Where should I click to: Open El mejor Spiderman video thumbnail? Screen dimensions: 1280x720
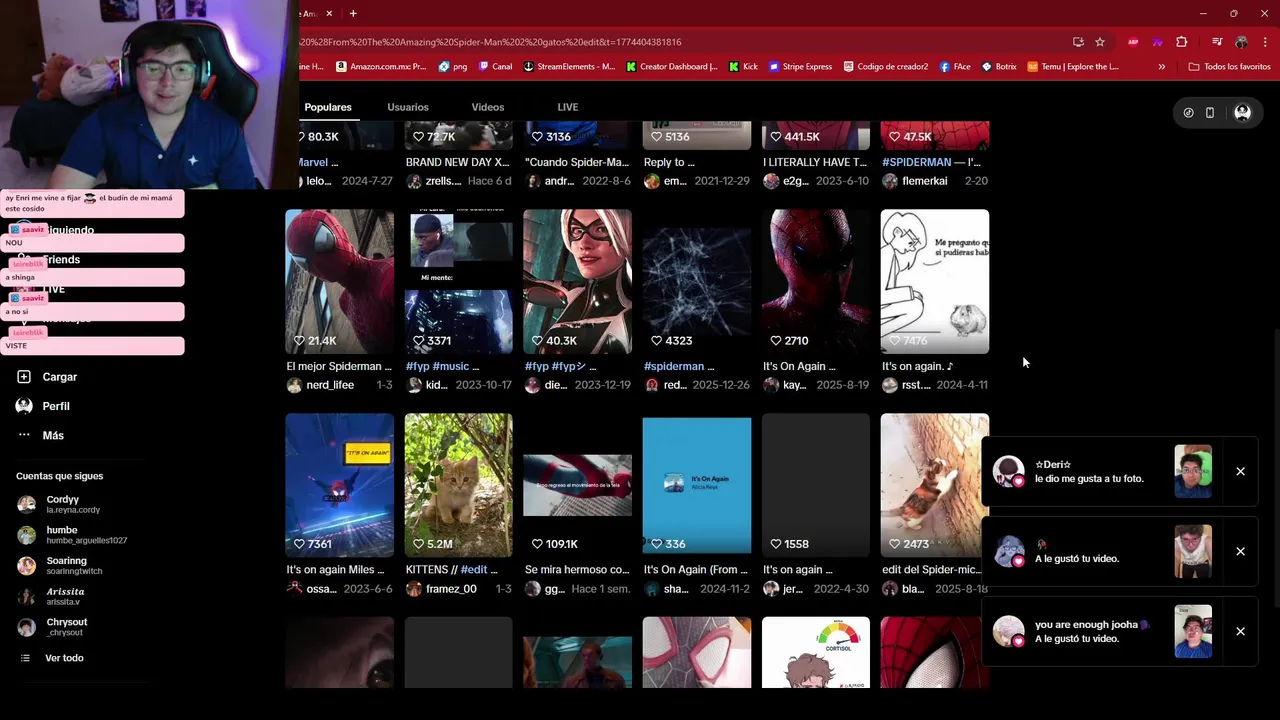[x=339, y=281]
